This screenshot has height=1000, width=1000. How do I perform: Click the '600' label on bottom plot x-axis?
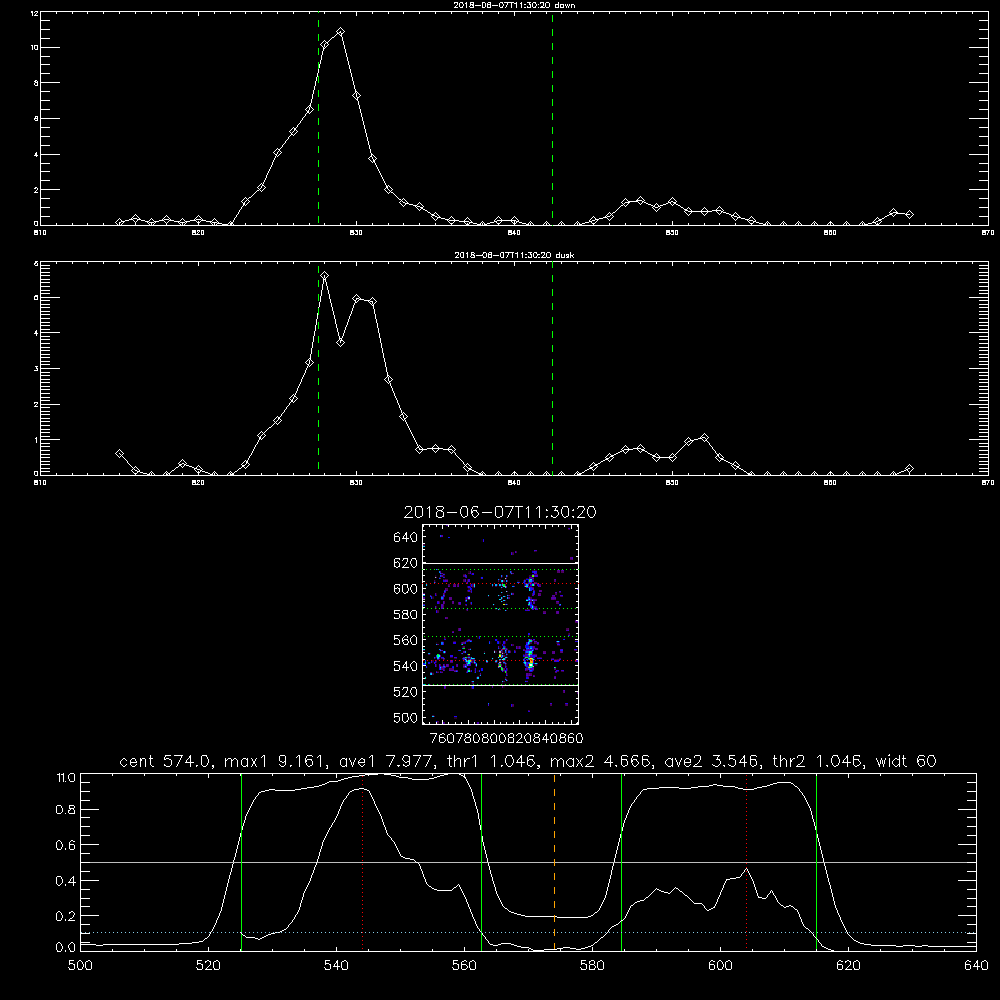click(721, 966)
